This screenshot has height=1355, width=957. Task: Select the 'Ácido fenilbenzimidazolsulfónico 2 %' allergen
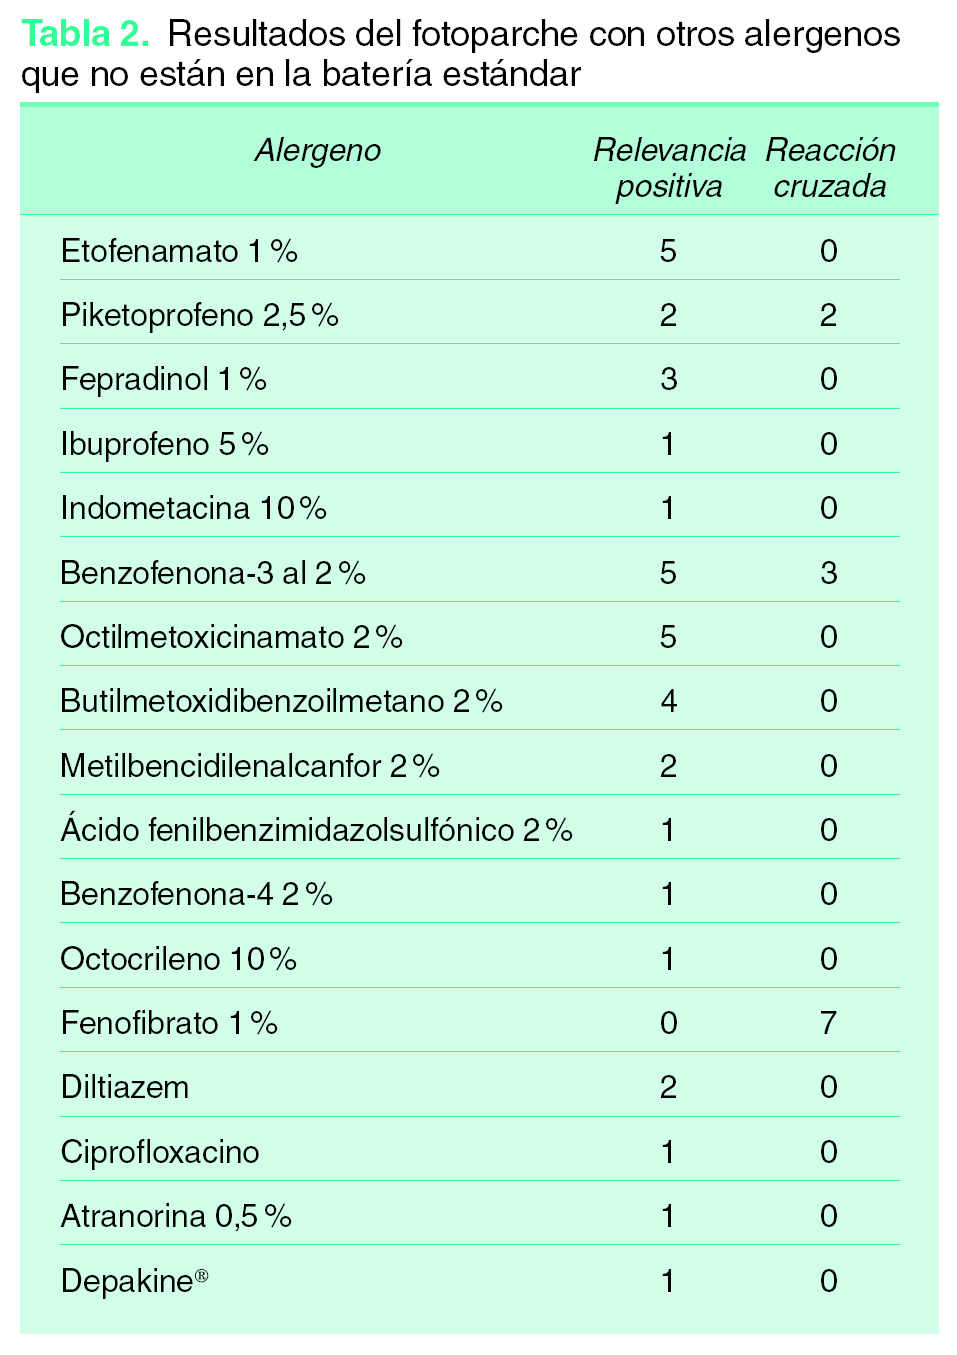pos(316,830)
